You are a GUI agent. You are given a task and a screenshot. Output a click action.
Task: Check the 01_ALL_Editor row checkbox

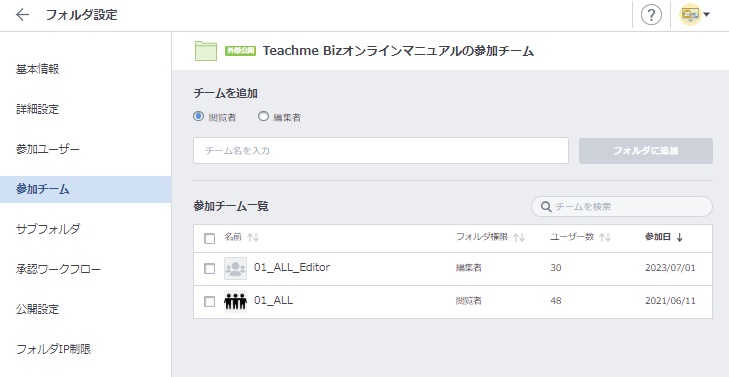click(x=210, y=269)
